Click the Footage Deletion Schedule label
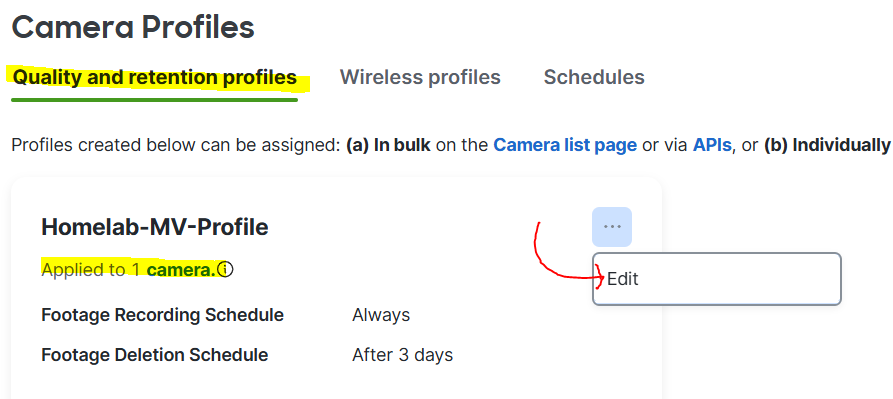Screen dimensions: 893x399 (x=154, y=355)
